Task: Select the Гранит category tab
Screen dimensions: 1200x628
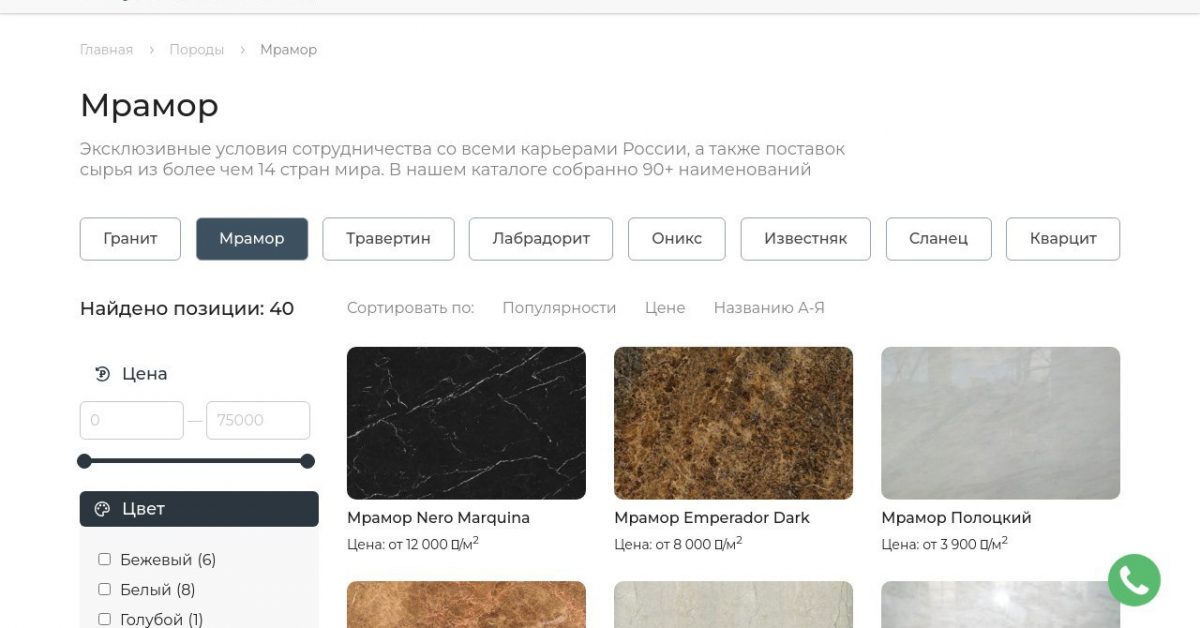Action: pyautogui.click(x=131, y=239)
